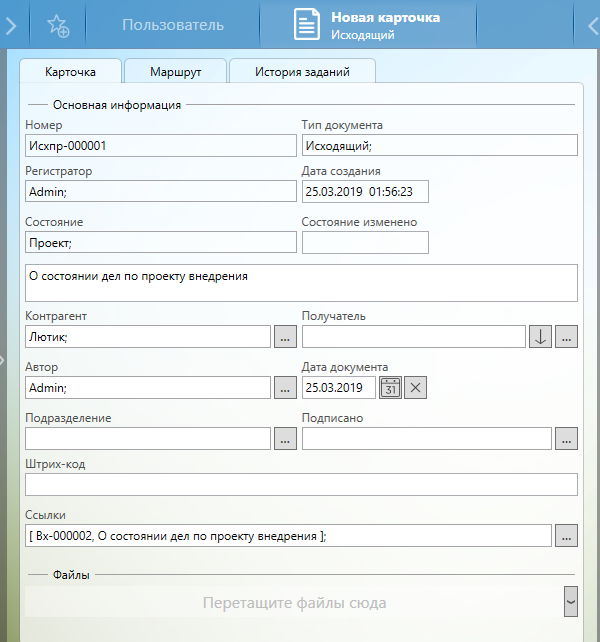Image resolution: width=600 pixels, height=642 pixels.
Task: Go to the Пользователь section
Action: (x=173, y=26)
